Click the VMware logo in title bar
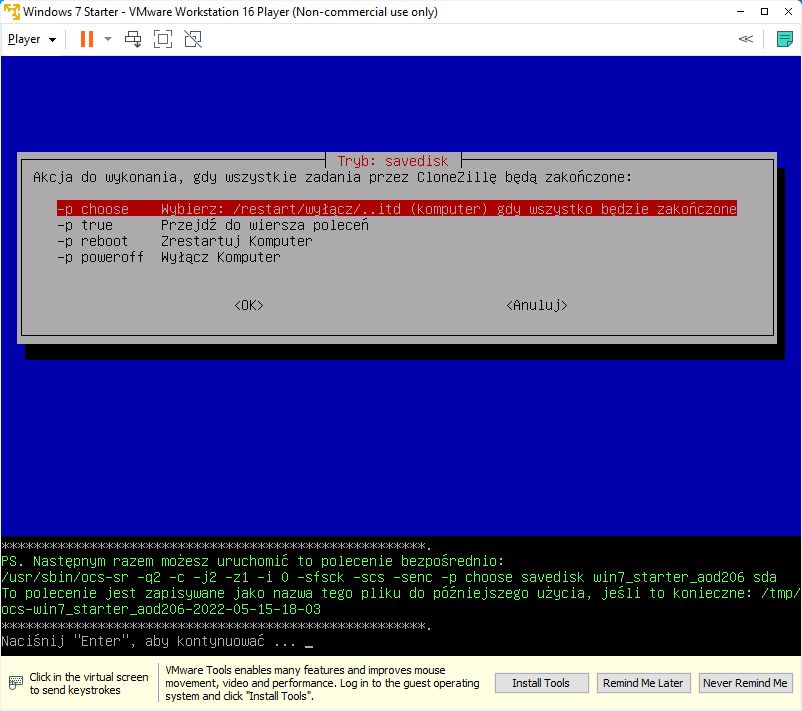This screenshot has width=802, height=711. pyautogui.click(x=11, y=12)
